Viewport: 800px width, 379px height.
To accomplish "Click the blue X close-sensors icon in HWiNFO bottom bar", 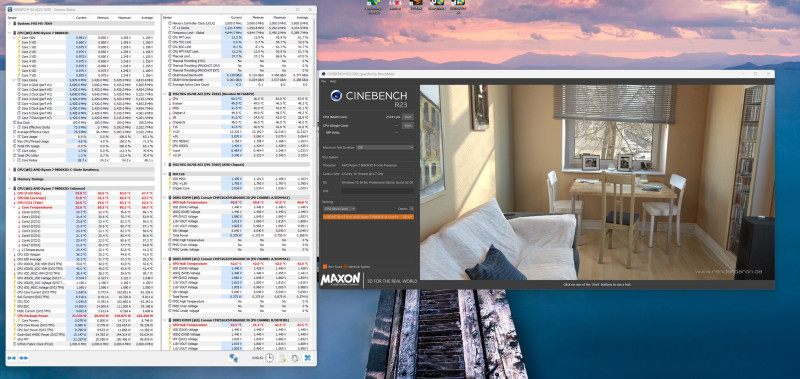I will tap(307, 358).
